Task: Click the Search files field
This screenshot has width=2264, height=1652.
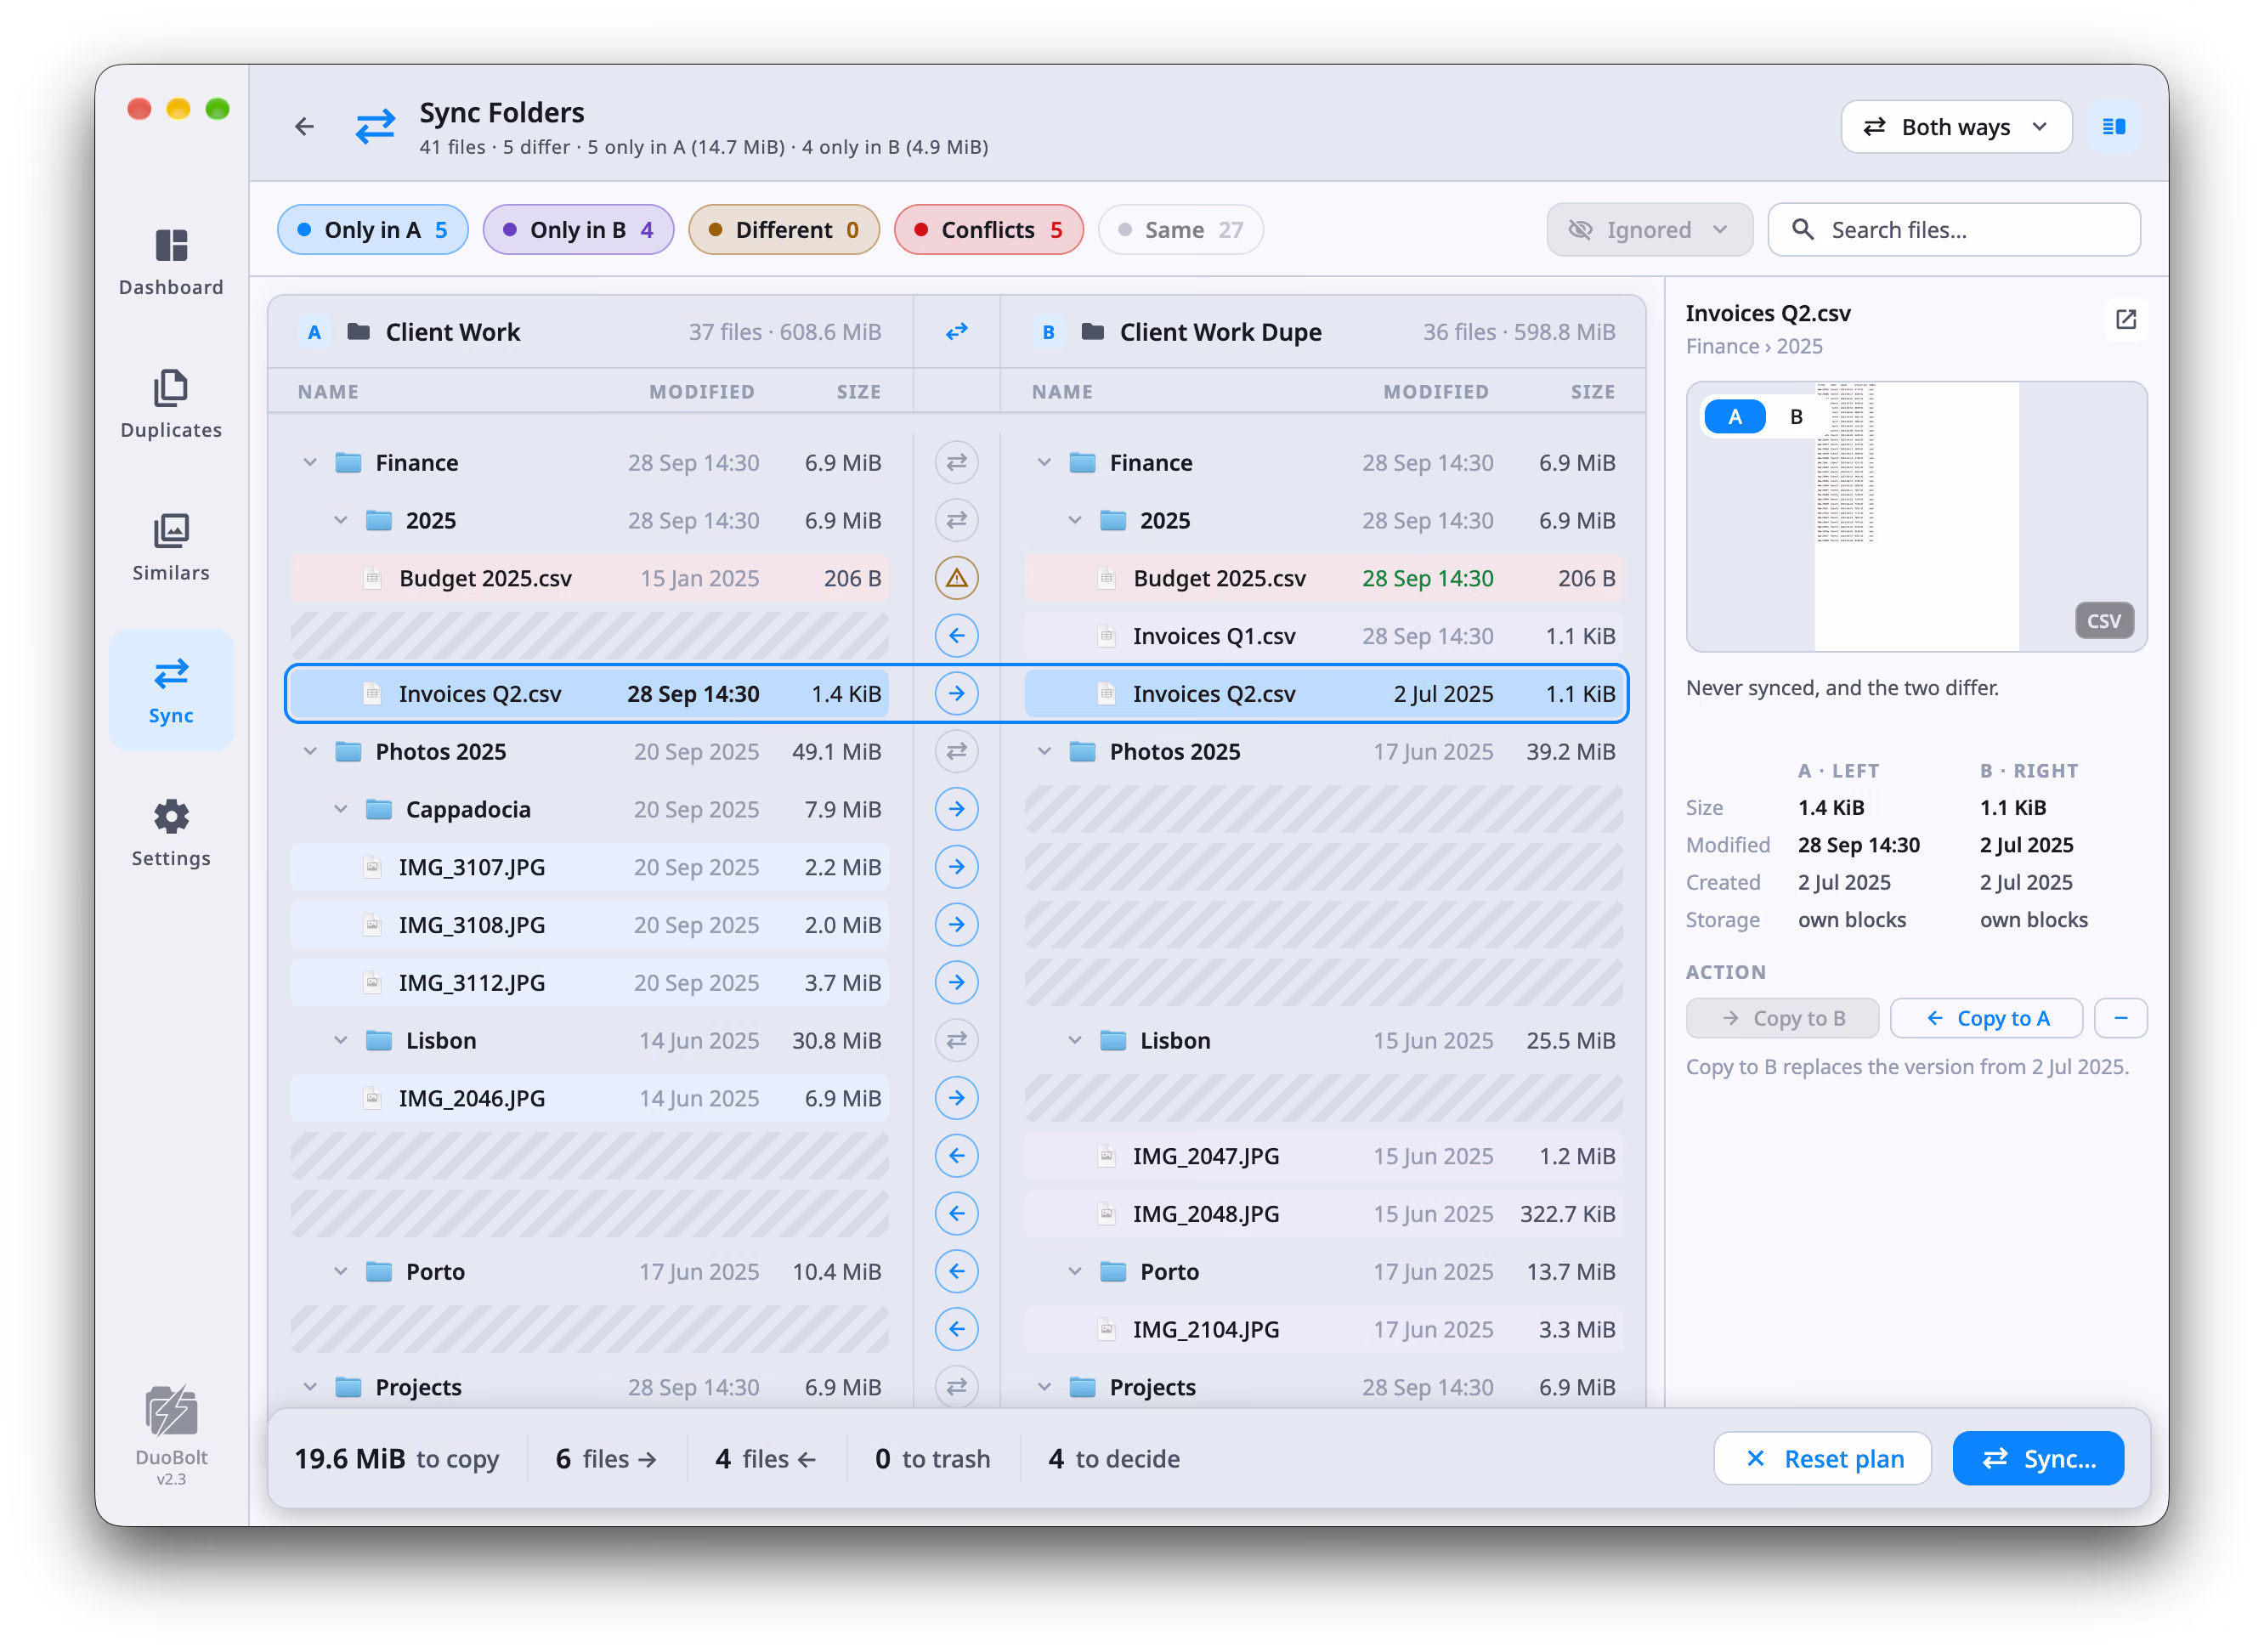Action: coord(1954,230)
